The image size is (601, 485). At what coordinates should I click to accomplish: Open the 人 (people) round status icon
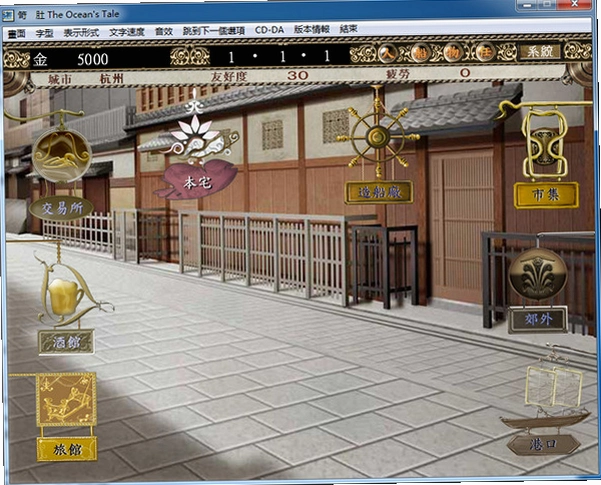387,53
